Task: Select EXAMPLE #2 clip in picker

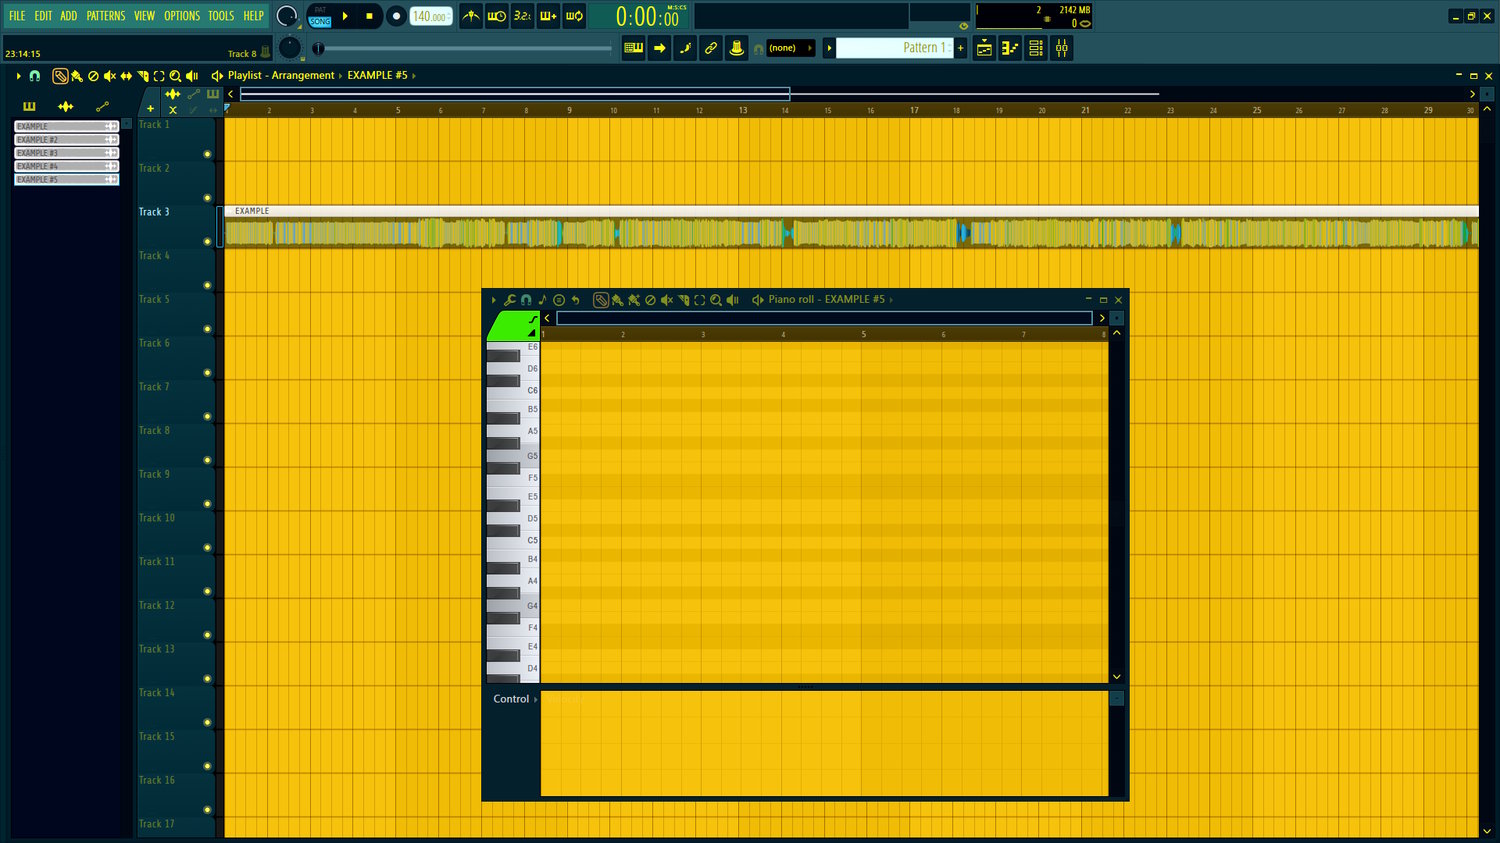Action: pos(67,140)
